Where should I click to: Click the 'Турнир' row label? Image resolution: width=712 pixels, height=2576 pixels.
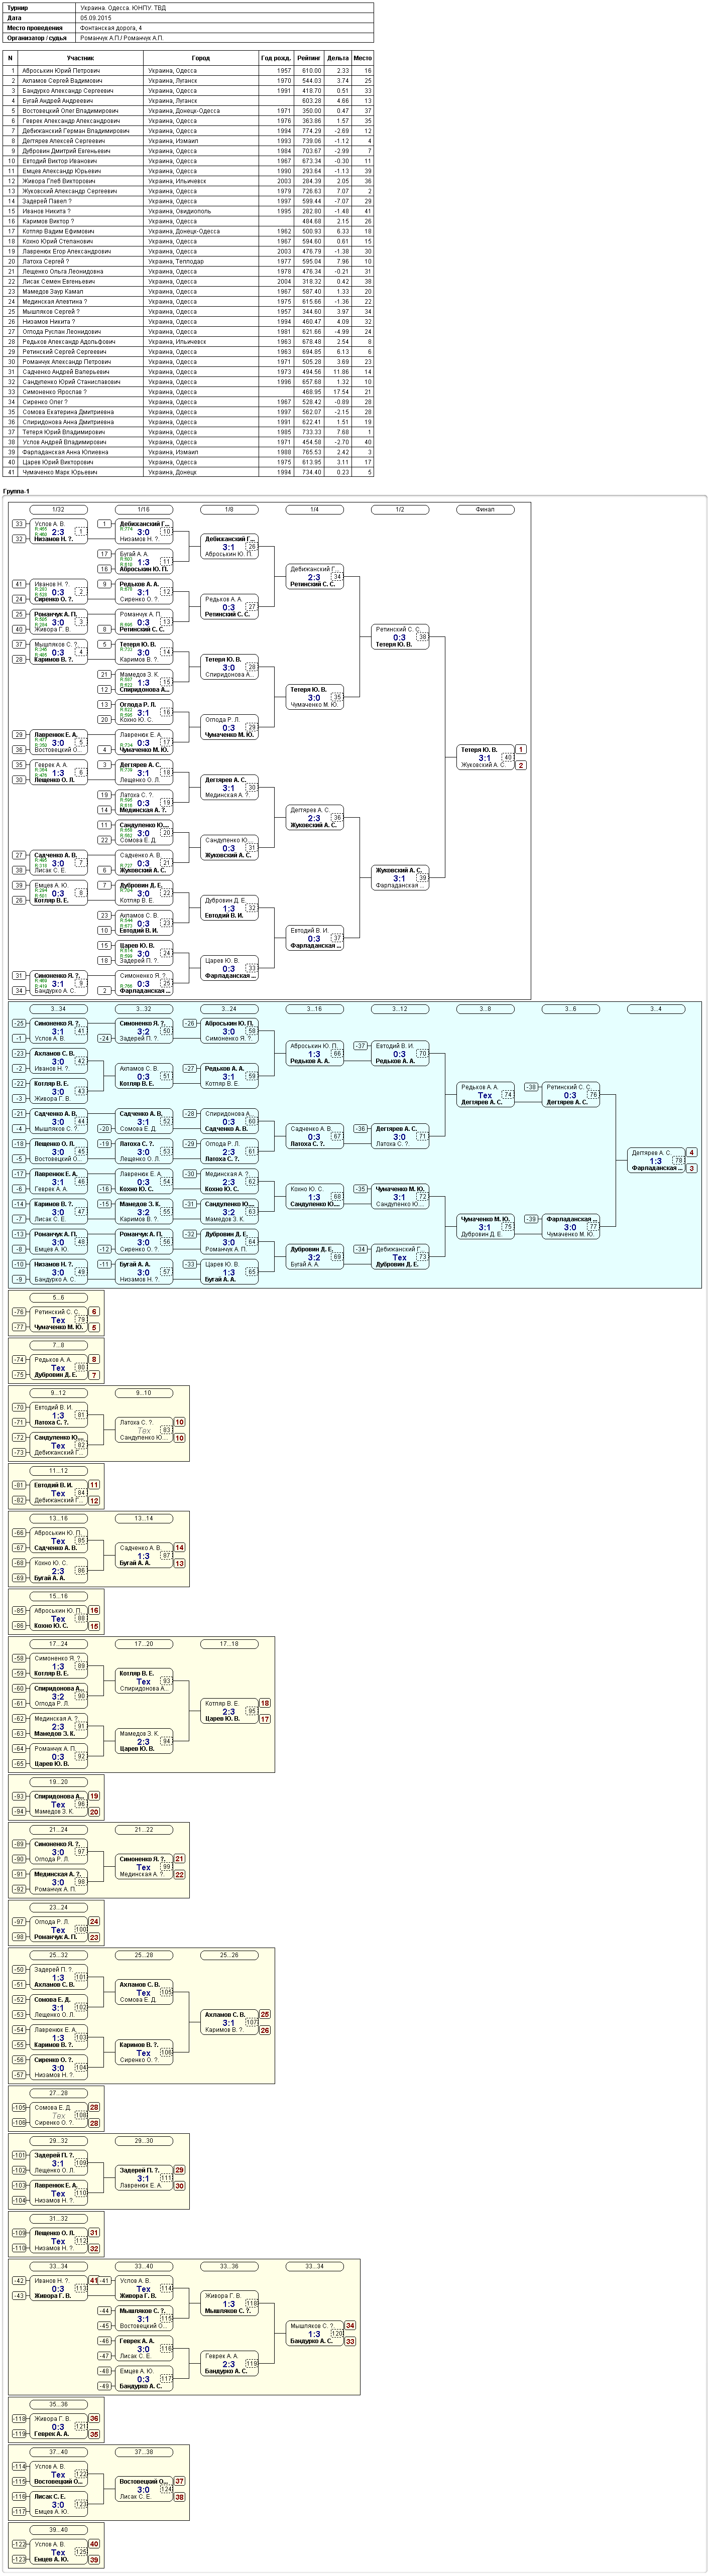(18, 7)
